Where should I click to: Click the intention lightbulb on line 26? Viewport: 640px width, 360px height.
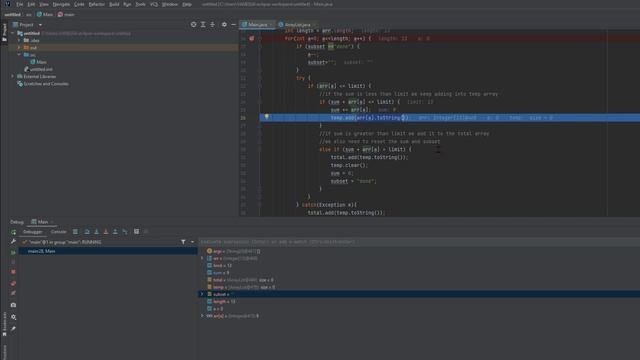tap(267, 117)
